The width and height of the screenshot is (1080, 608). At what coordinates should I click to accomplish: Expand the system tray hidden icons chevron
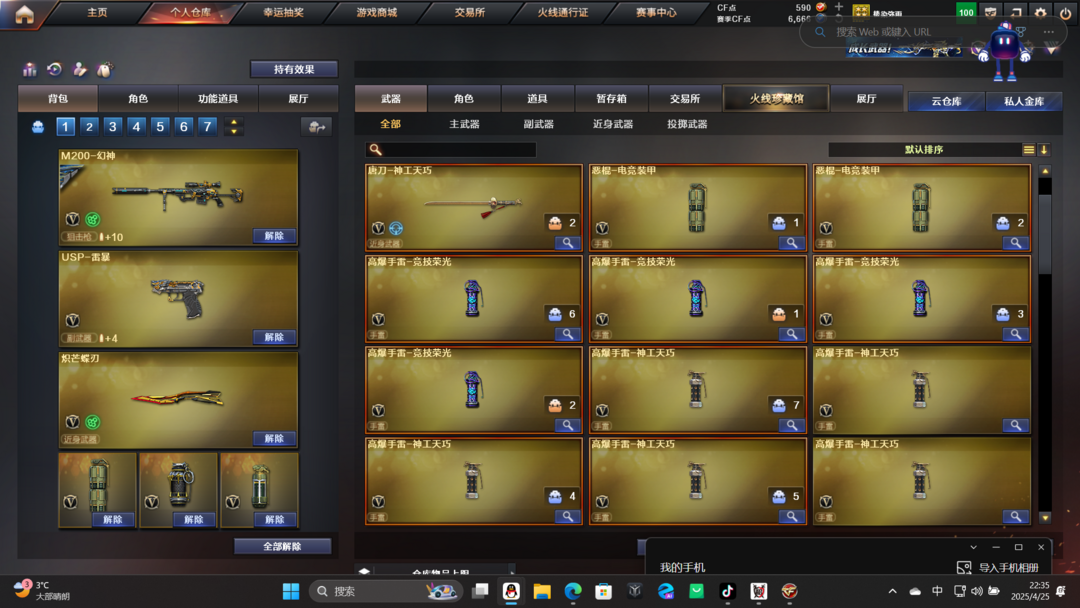893,591
